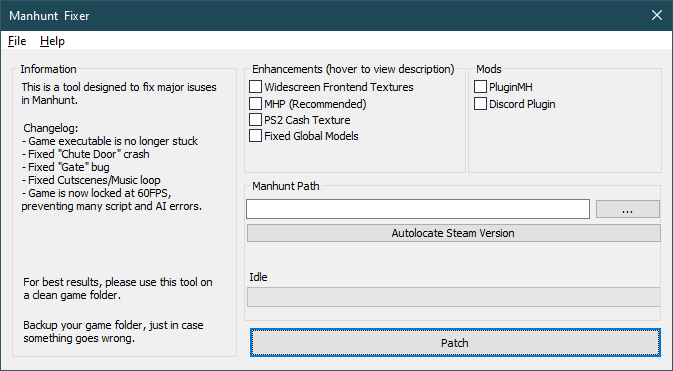This screenshot has height=371, width=673.
Task: Click the Information group heading
Action: pos(48,69)
